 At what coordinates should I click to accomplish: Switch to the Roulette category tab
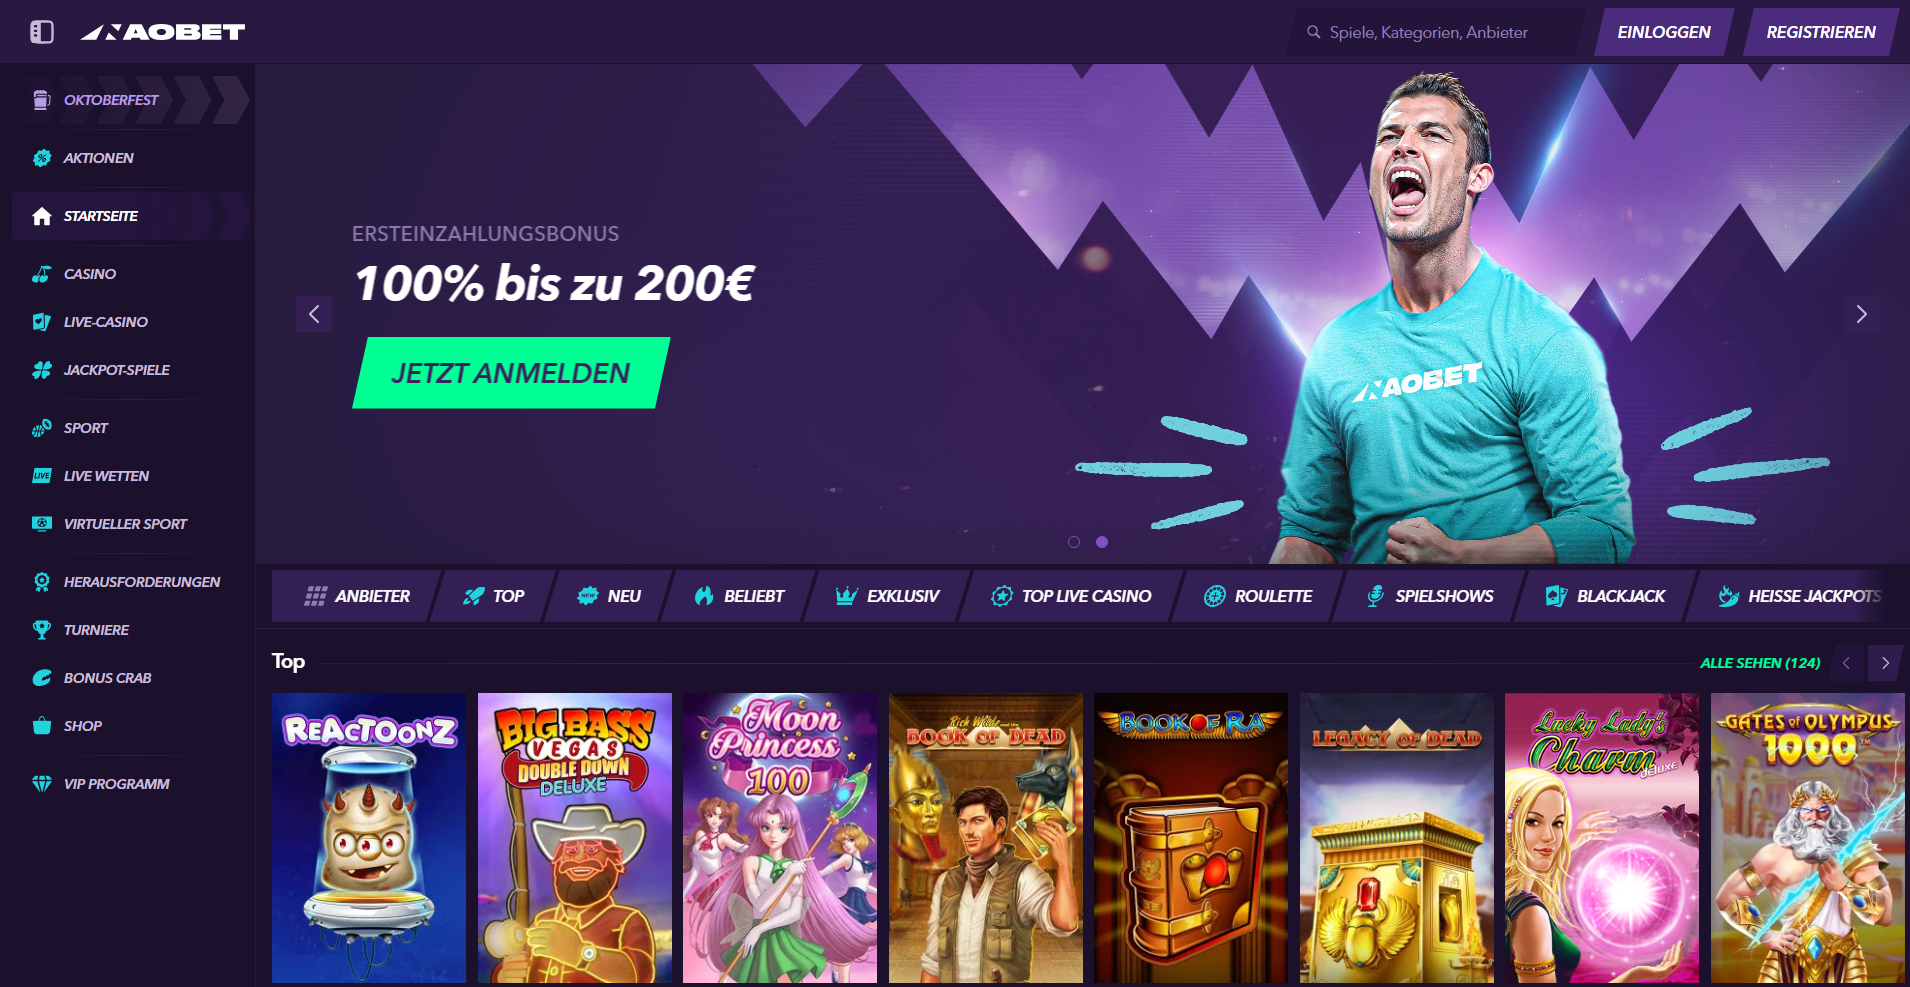1258,596
